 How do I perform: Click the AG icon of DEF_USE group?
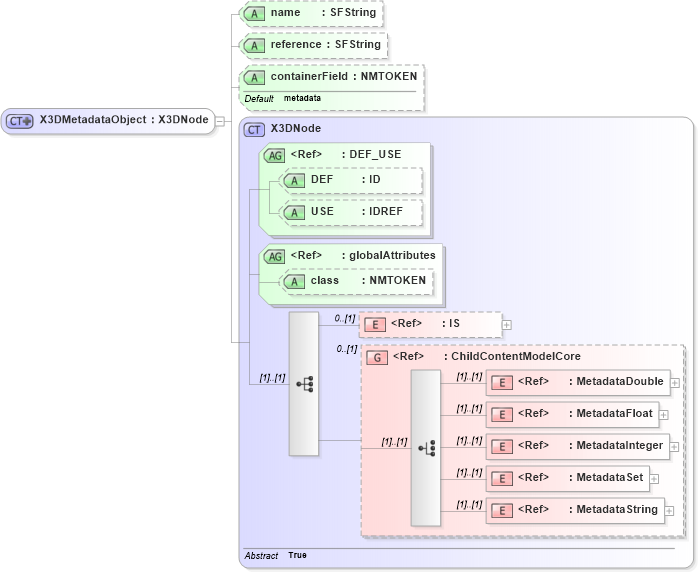coord(274,155)
